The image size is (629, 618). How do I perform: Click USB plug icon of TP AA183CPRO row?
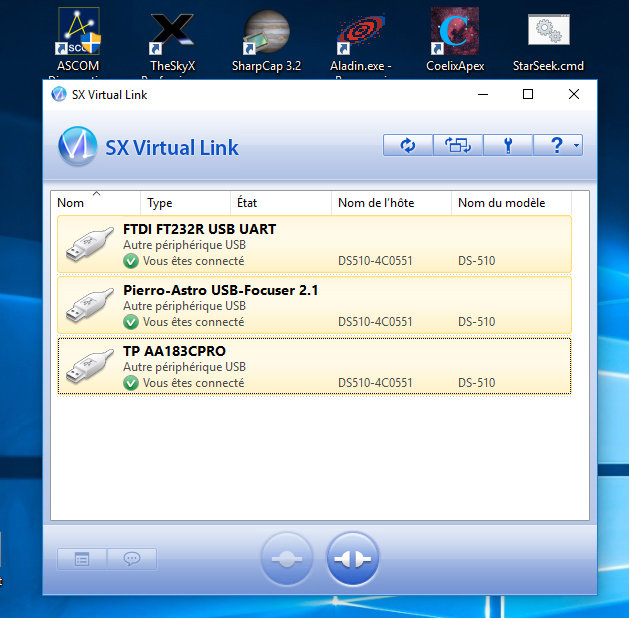(x=89, y=366)
